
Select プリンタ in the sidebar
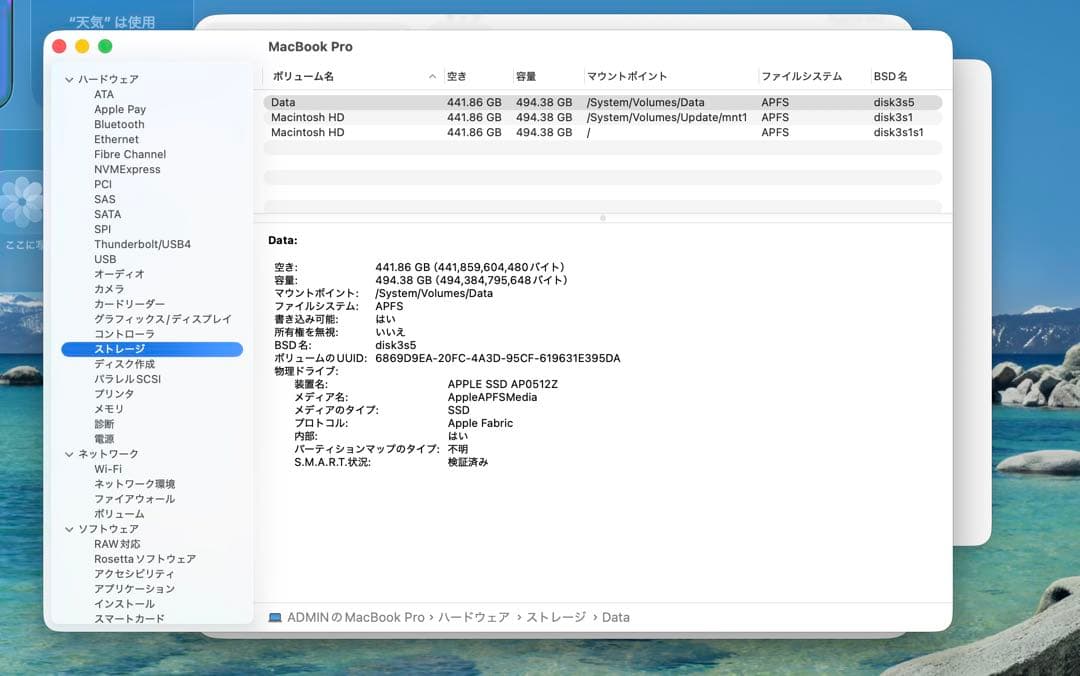coord(114,394)
